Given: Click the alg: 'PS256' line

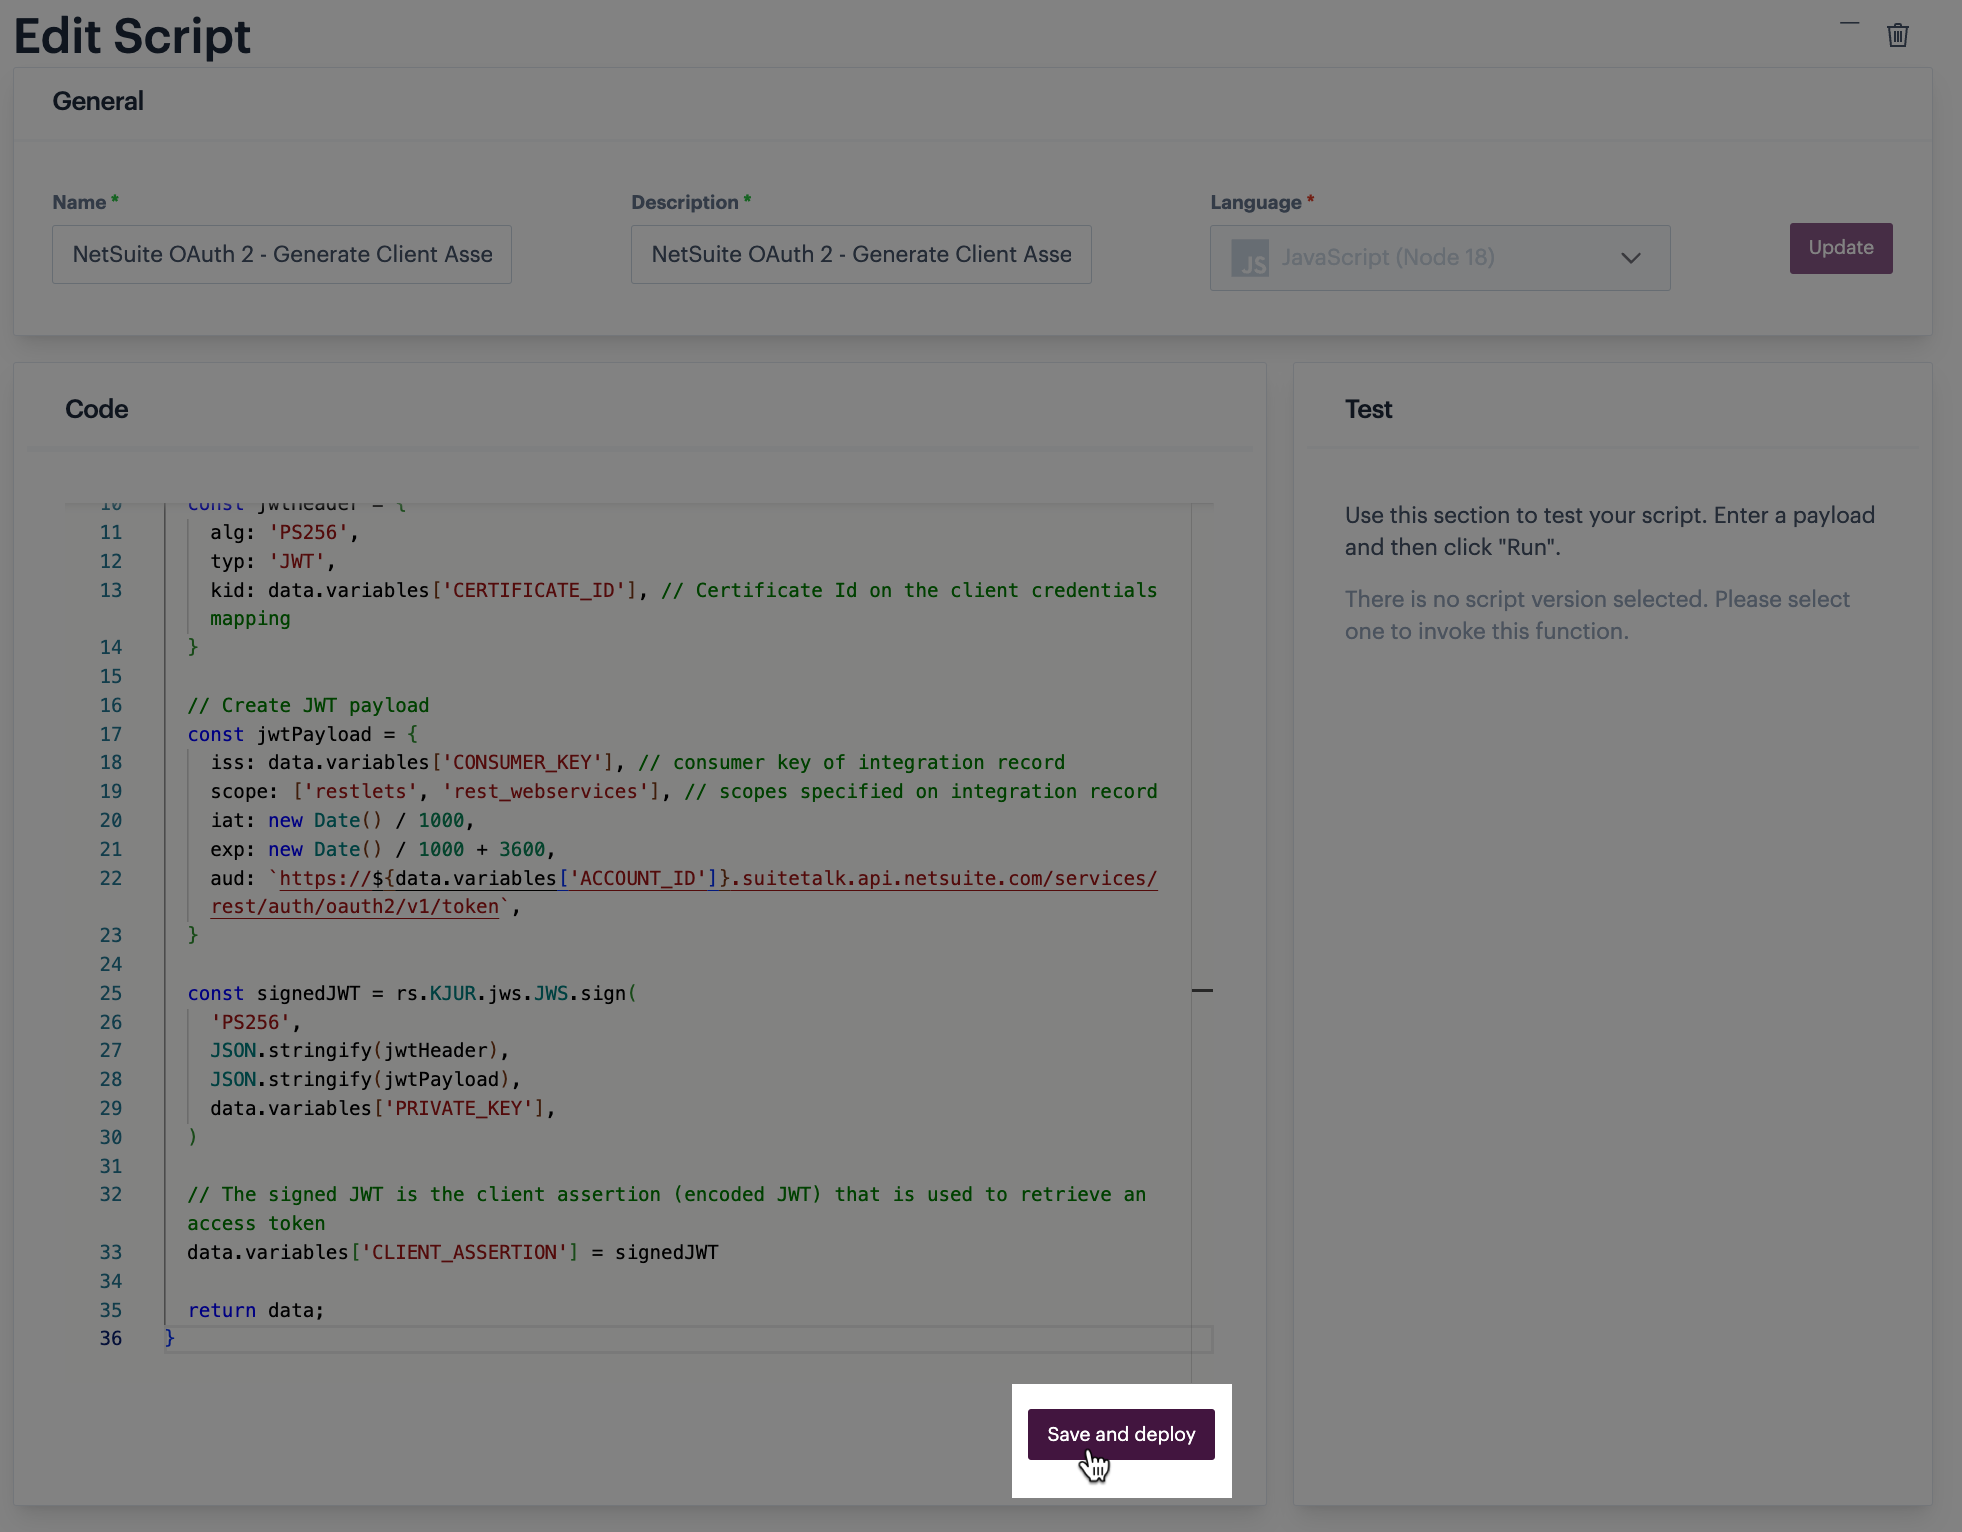Looking at the screenshot, I should (284, 532).
